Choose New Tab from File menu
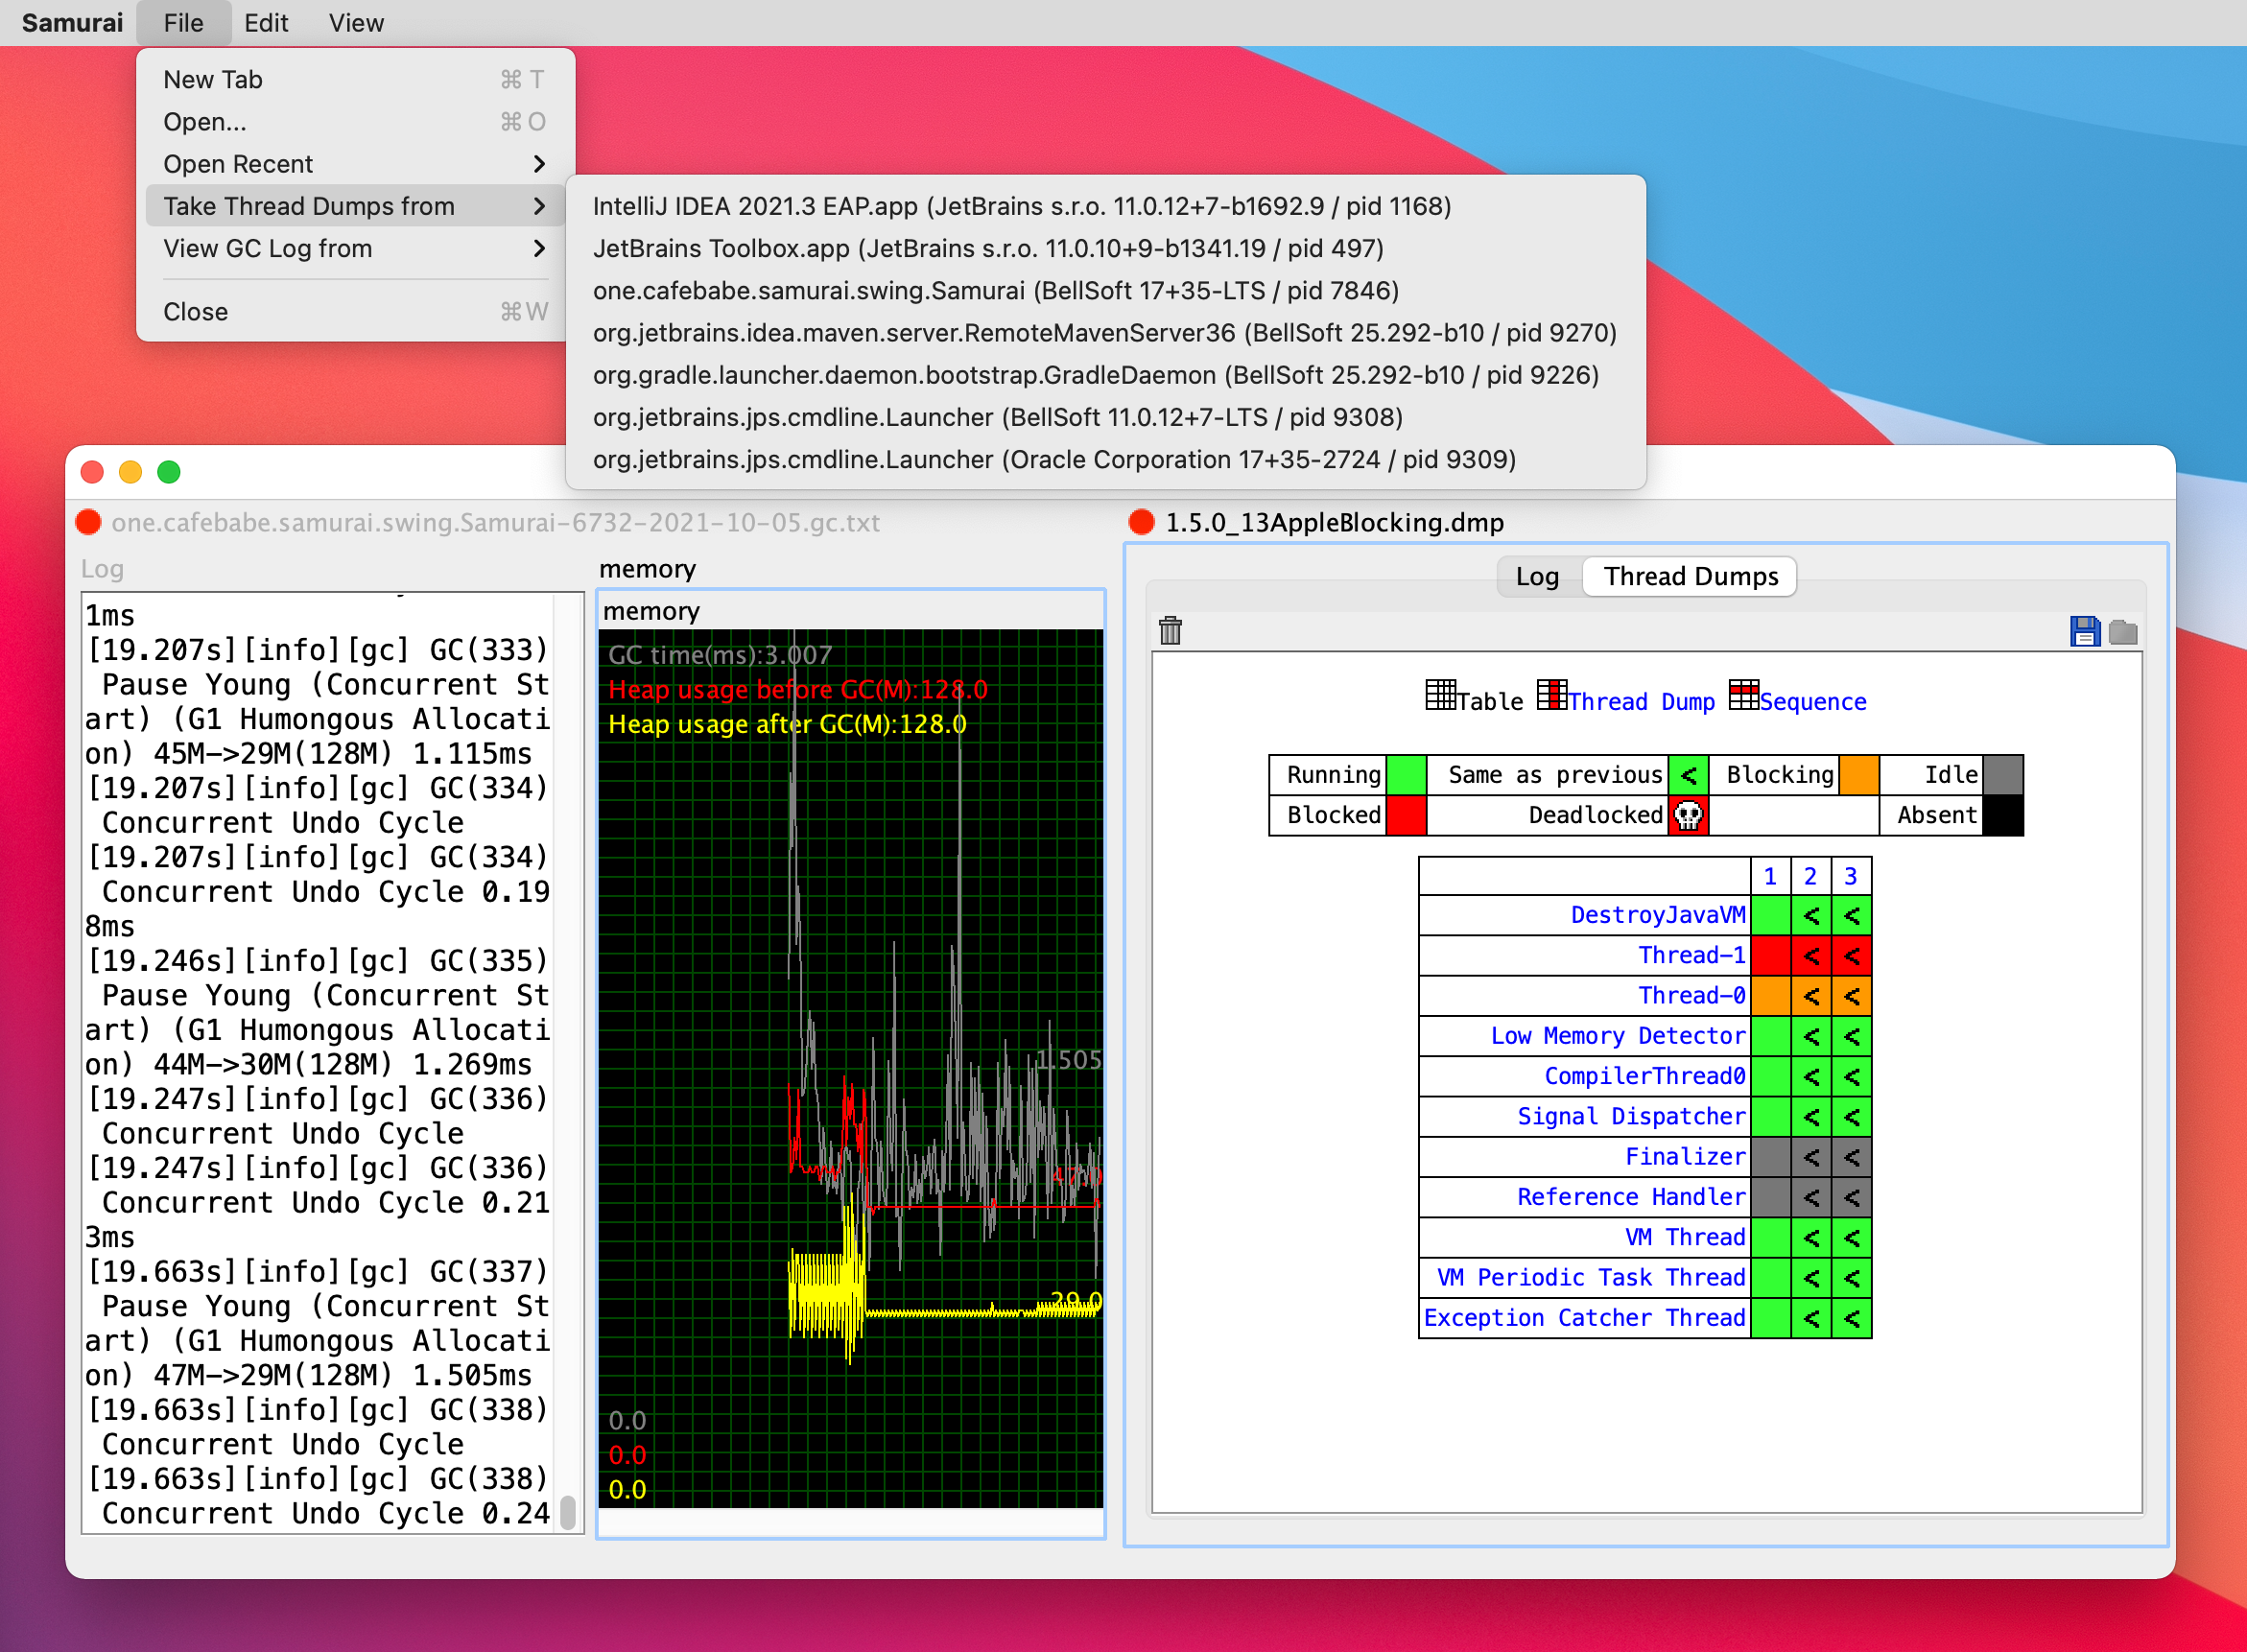The image size is (2247, 1652). [x=355, y=79]
